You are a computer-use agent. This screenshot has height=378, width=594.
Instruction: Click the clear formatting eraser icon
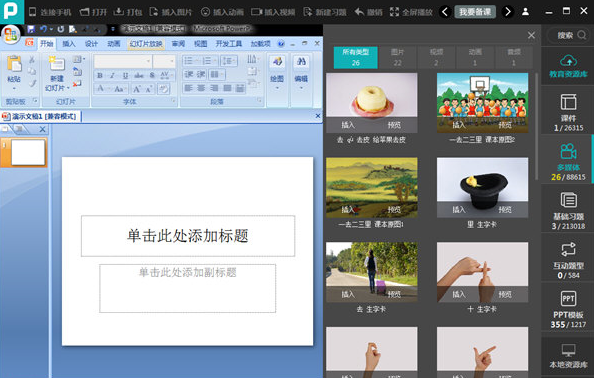point(164,89)
